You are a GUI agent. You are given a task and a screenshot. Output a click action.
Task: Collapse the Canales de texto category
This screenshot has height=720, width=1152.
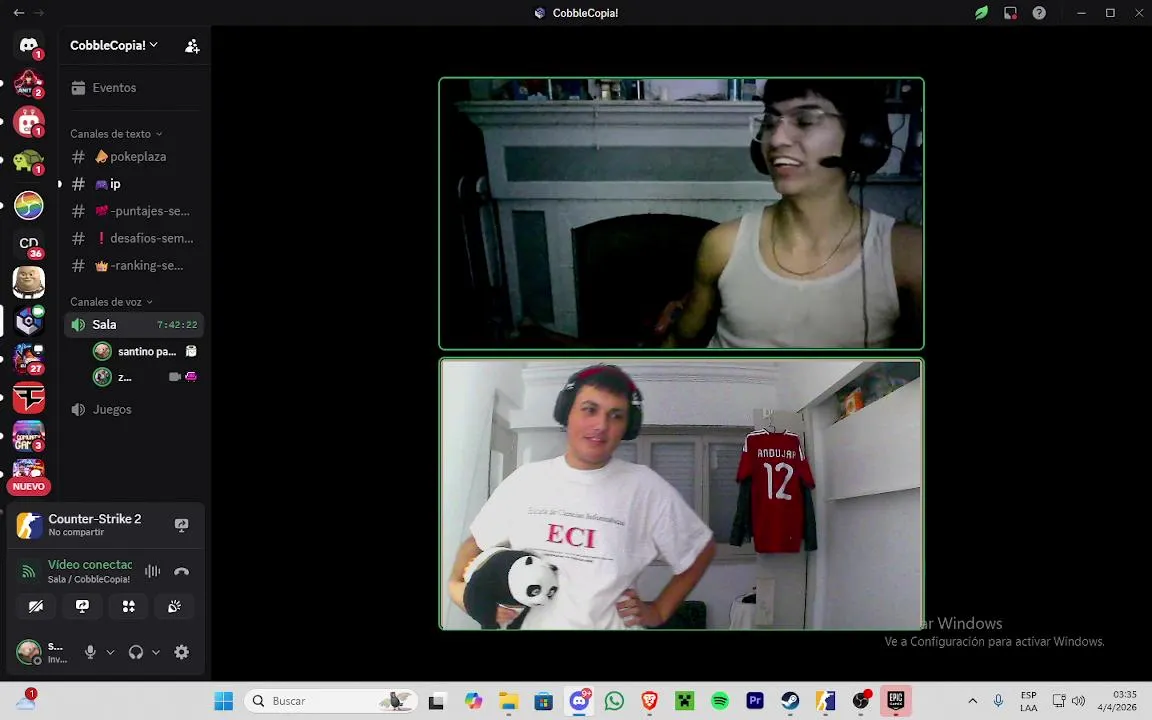116,134
